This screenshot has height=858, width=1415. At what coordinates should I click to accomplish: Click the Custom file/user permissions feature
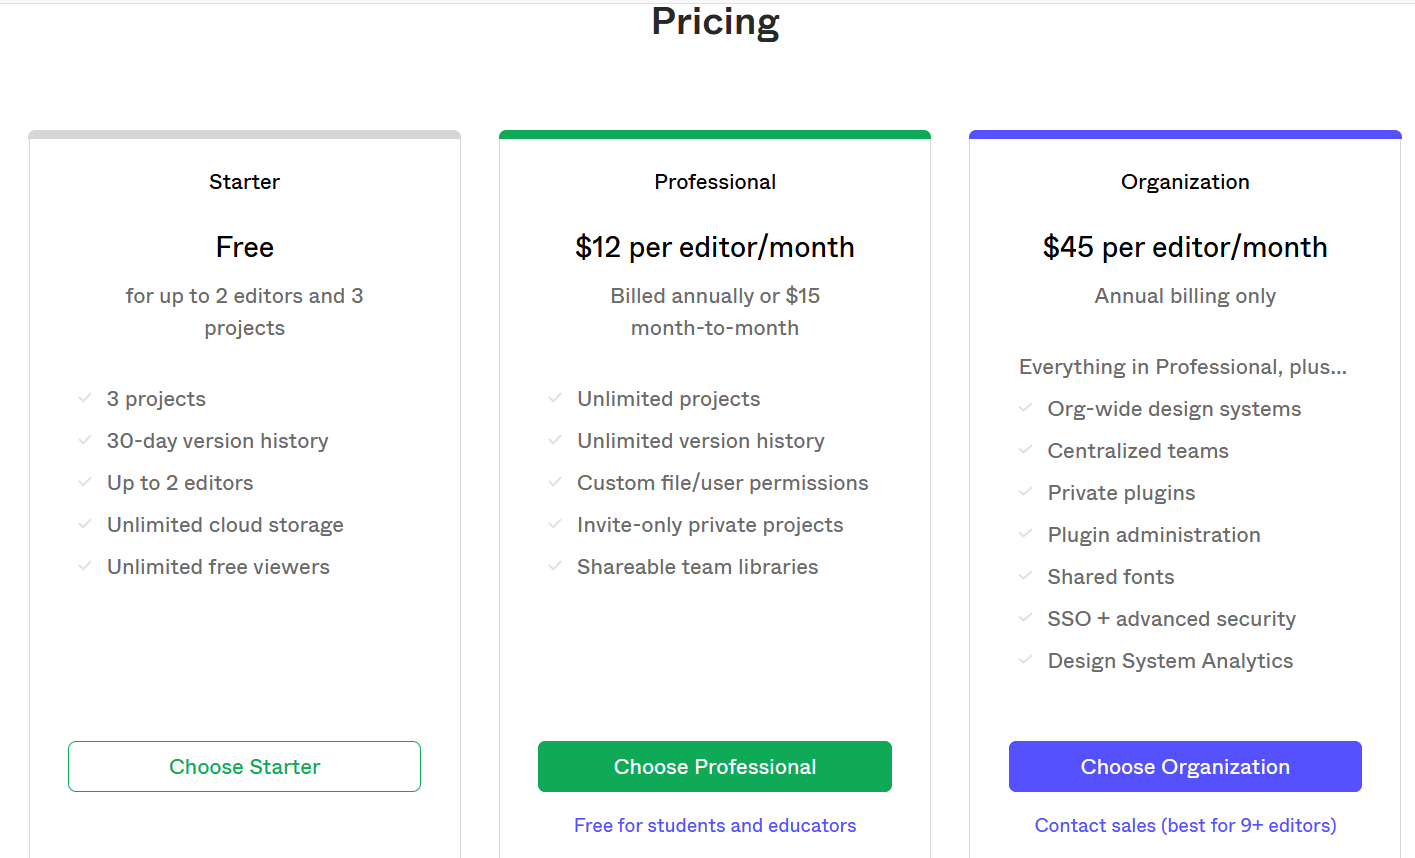click(x=722, y=483)
